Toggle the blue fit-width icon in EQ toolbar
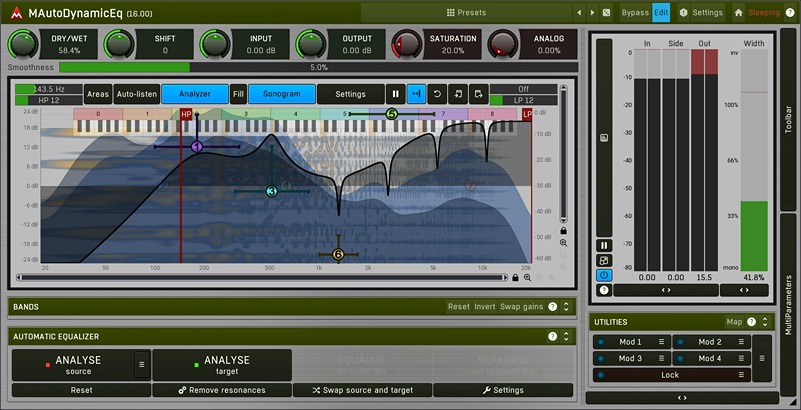 (x=416, y=94)
